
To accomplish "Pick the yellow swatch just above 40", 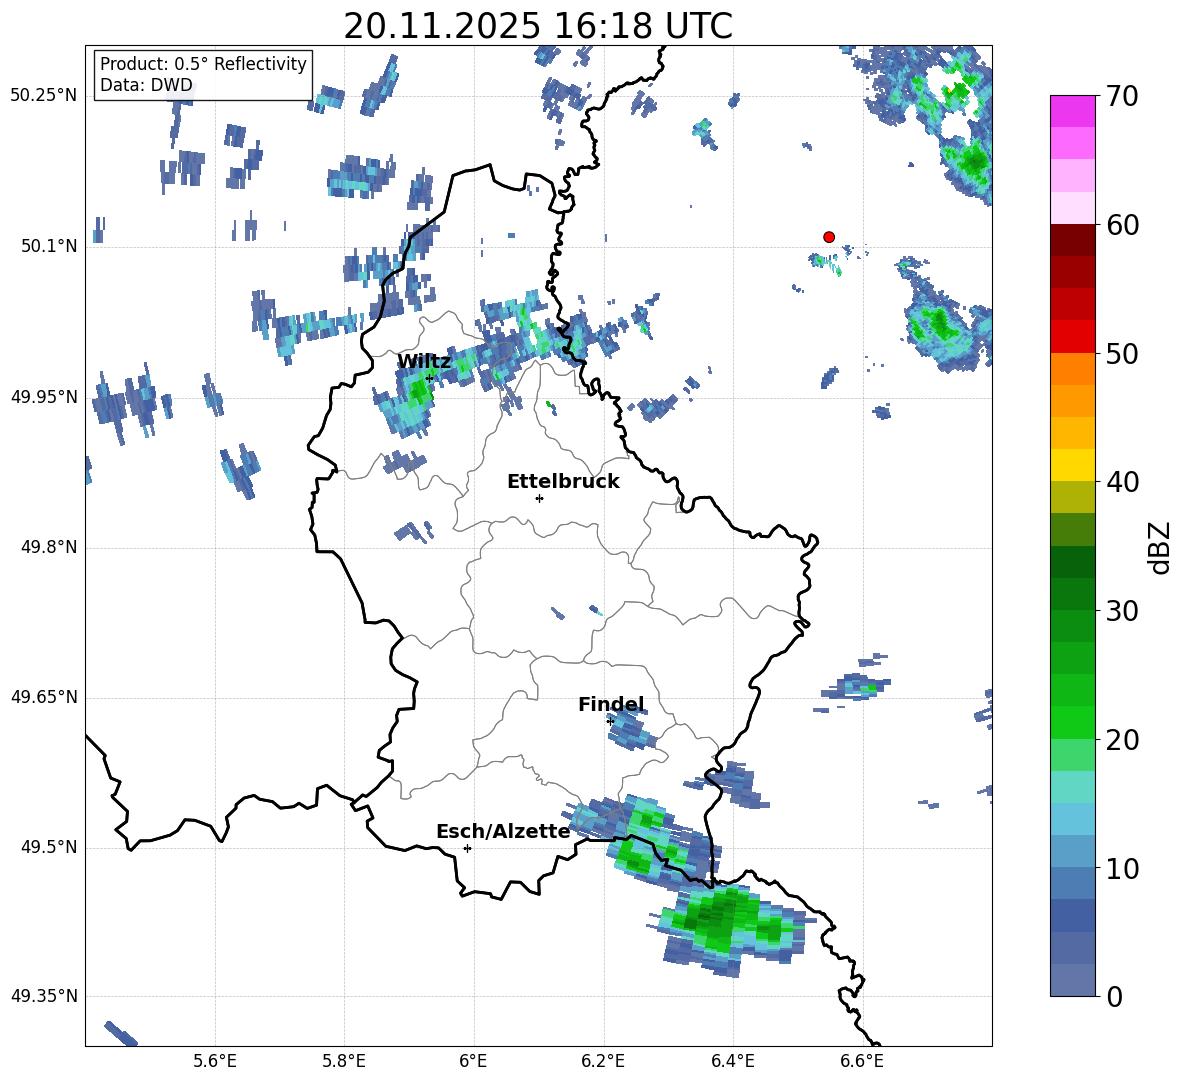I will 1072,465.
